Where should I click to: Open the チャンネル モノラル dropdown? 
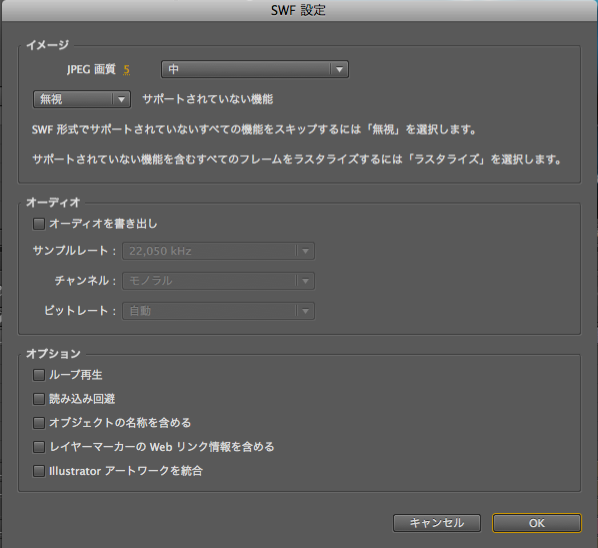218,281
